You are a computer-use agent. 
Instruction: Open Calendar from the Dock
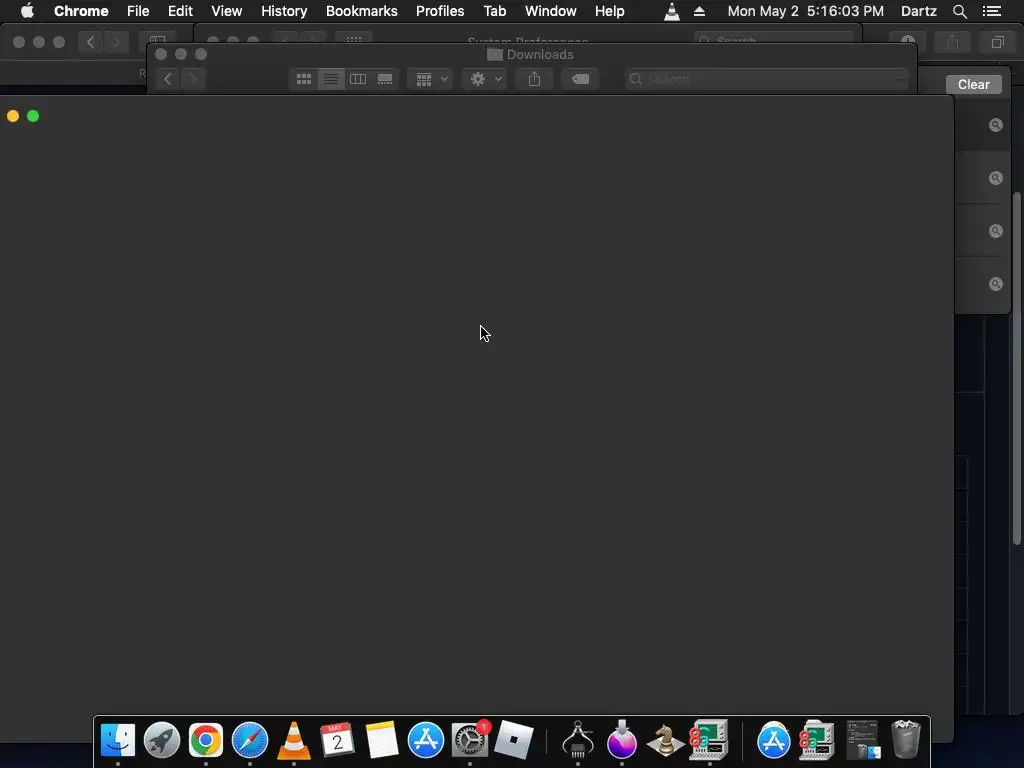(338, 740)
